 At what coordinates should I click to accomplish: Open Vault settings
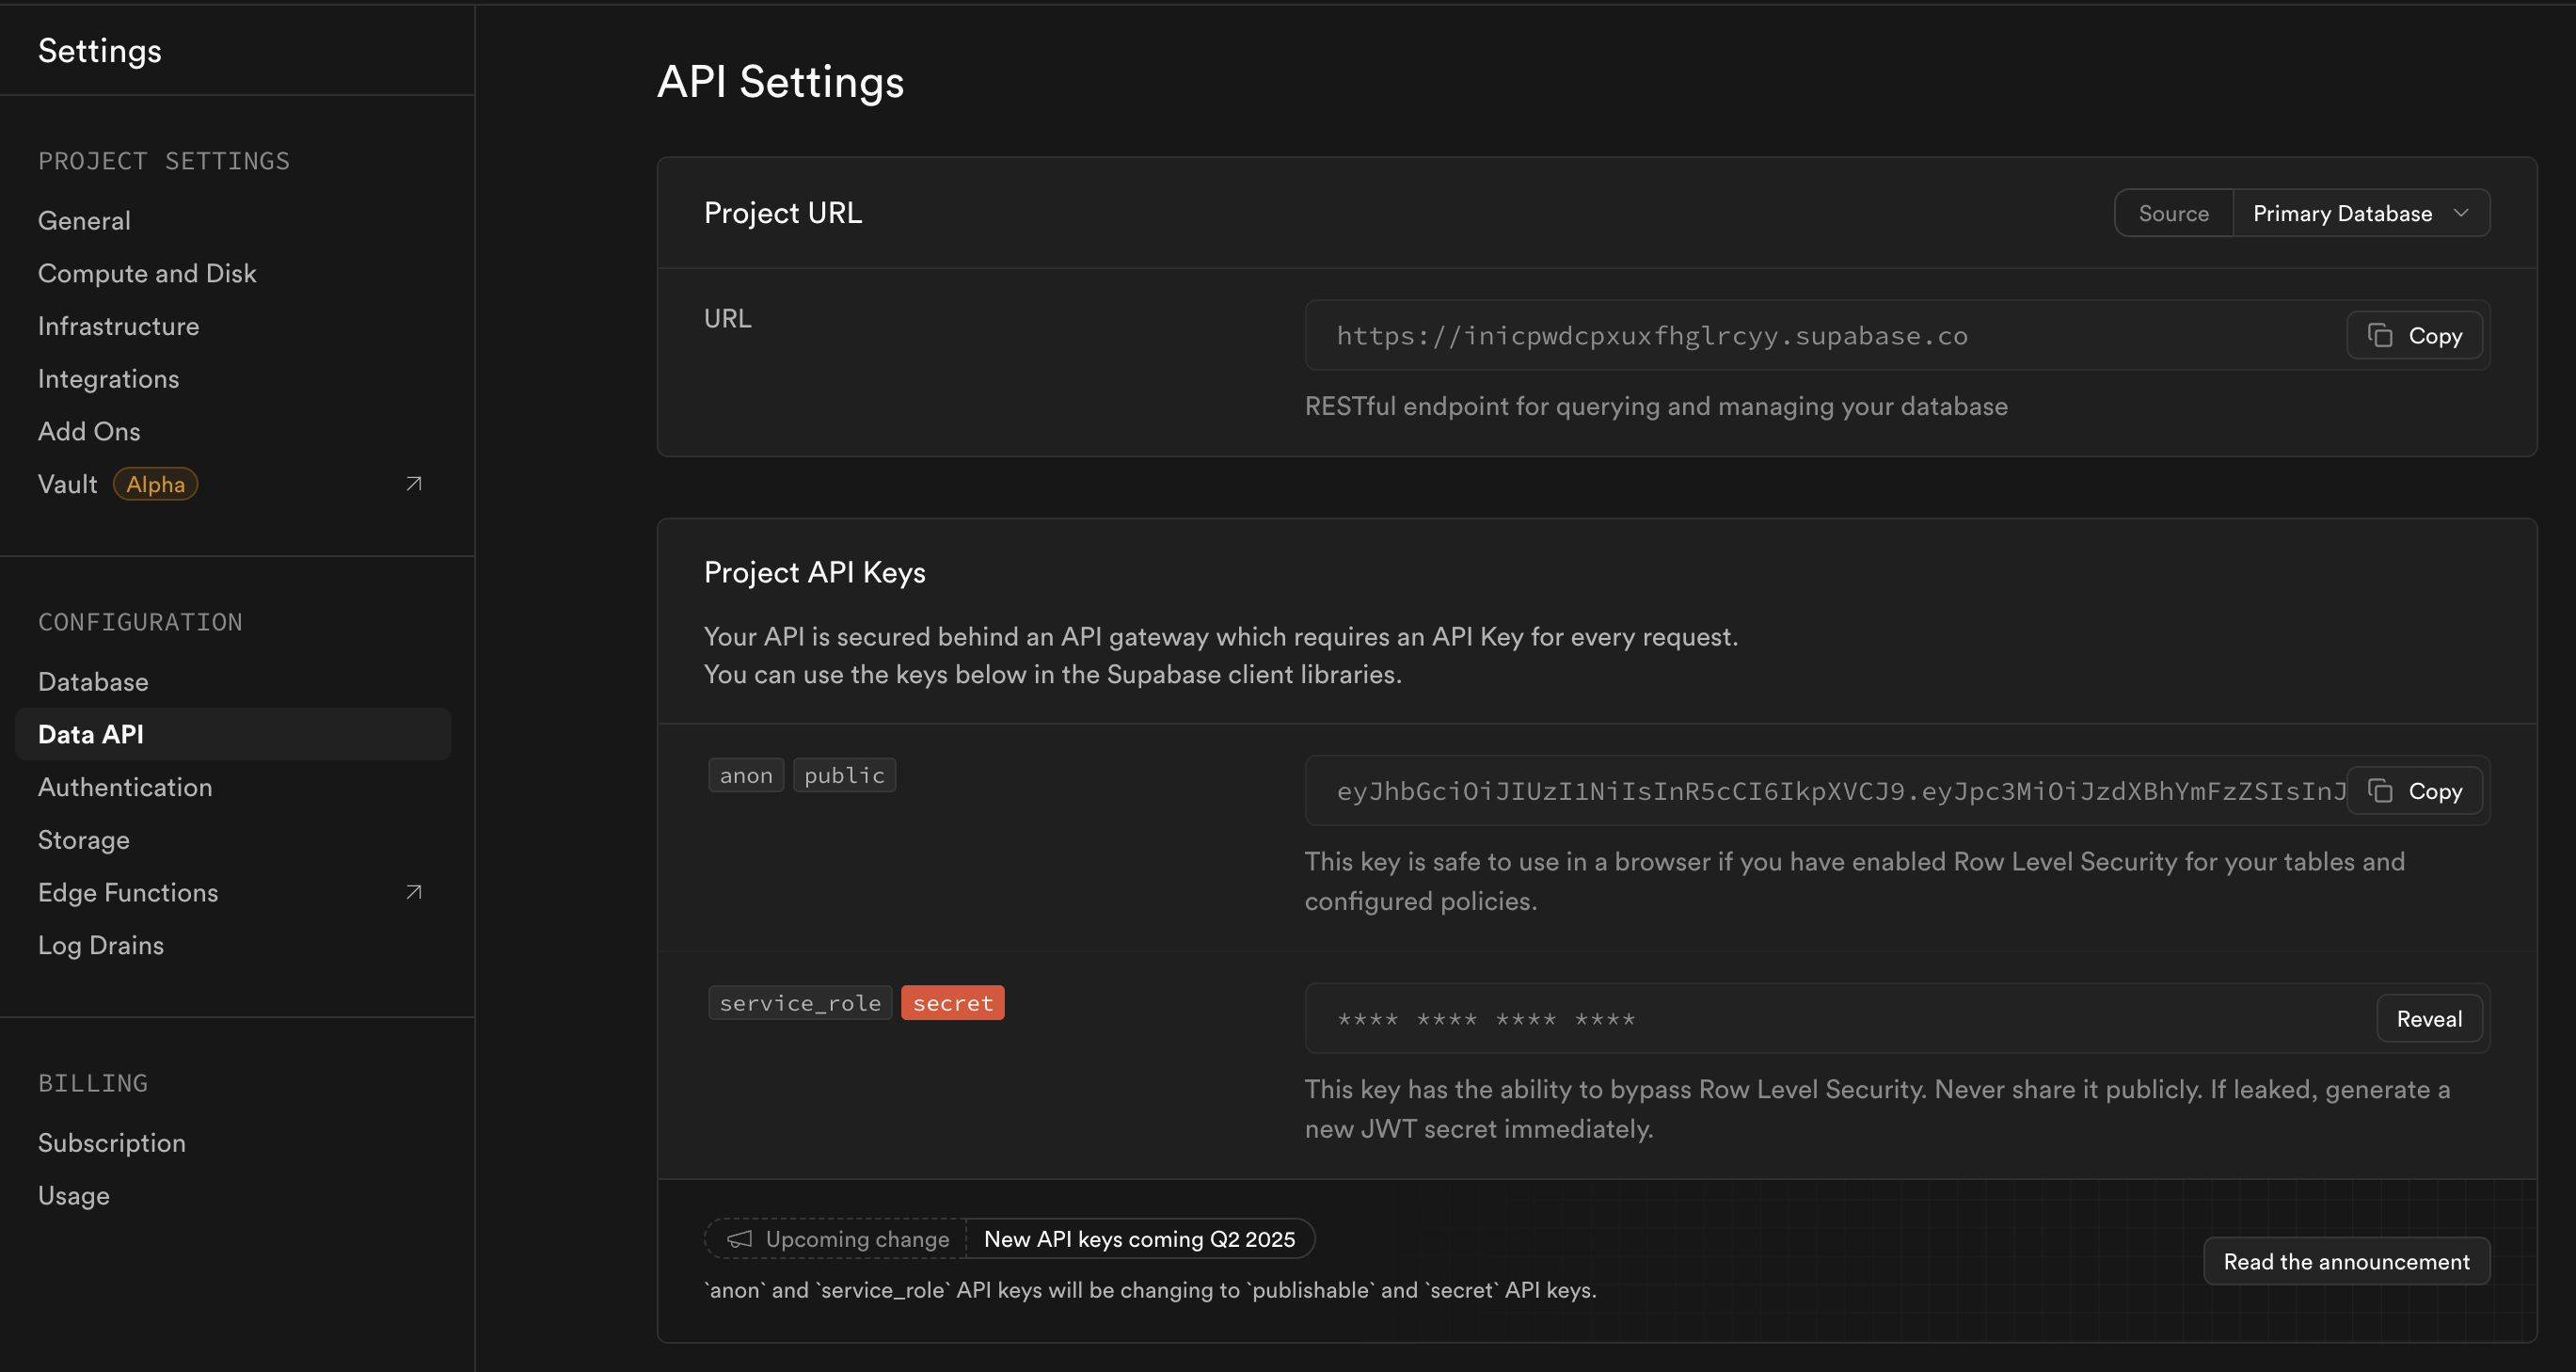pyautogui.click(x=67, y=484)
